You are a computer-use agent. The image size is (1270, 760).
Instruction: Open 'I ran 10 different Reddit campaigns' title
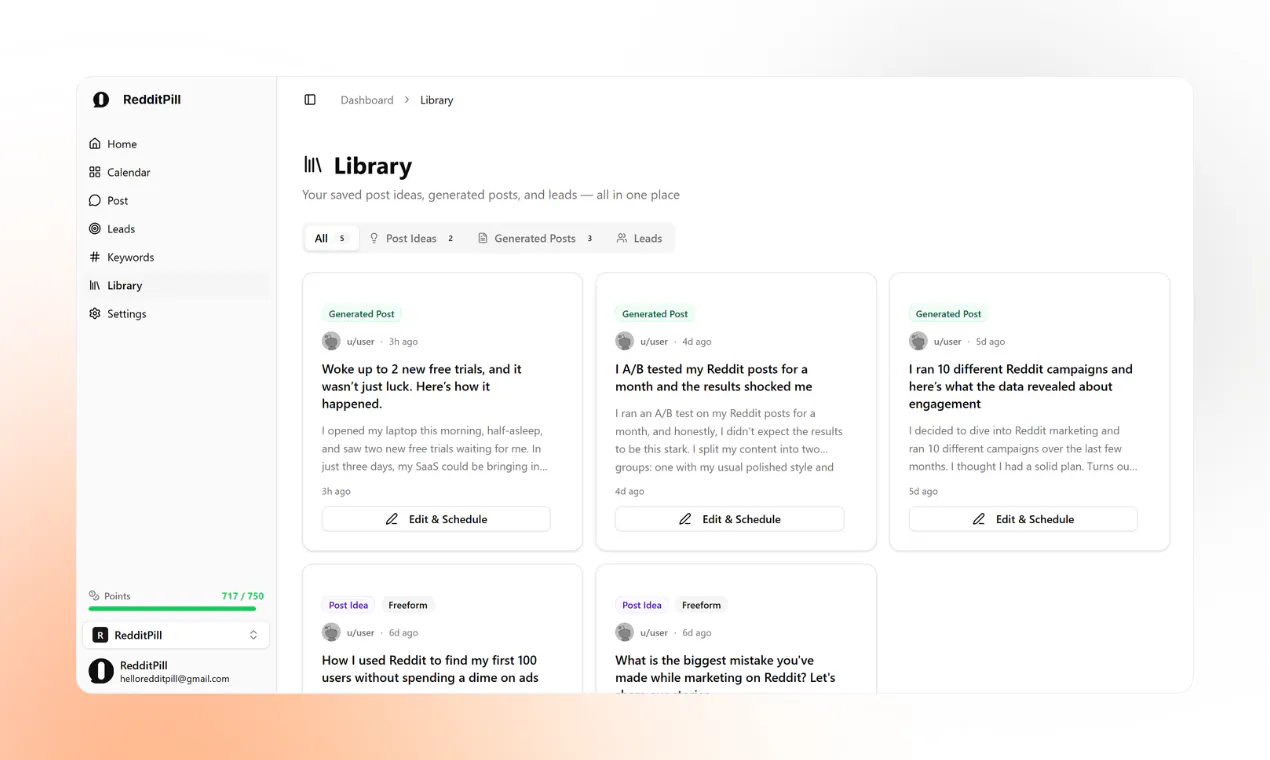(x=1021, y=386)
